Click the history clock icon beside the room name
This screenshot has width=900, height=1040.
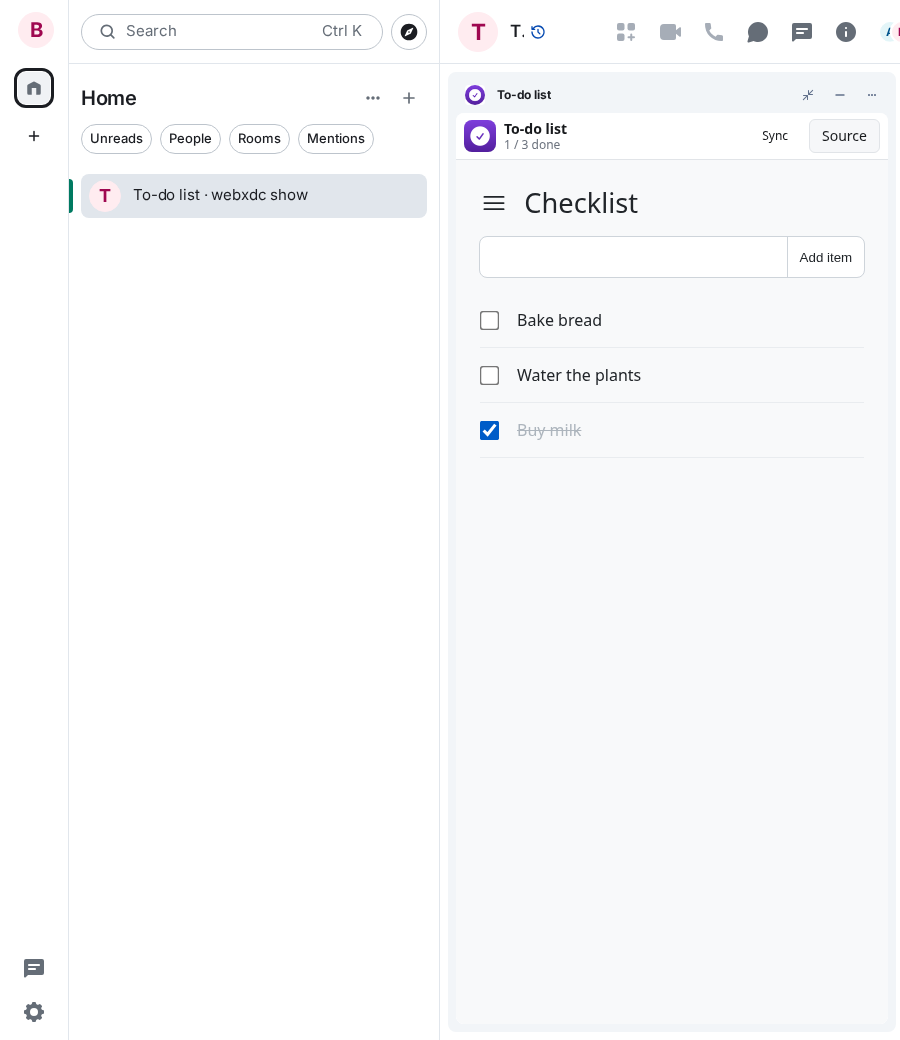coord(538,32)
